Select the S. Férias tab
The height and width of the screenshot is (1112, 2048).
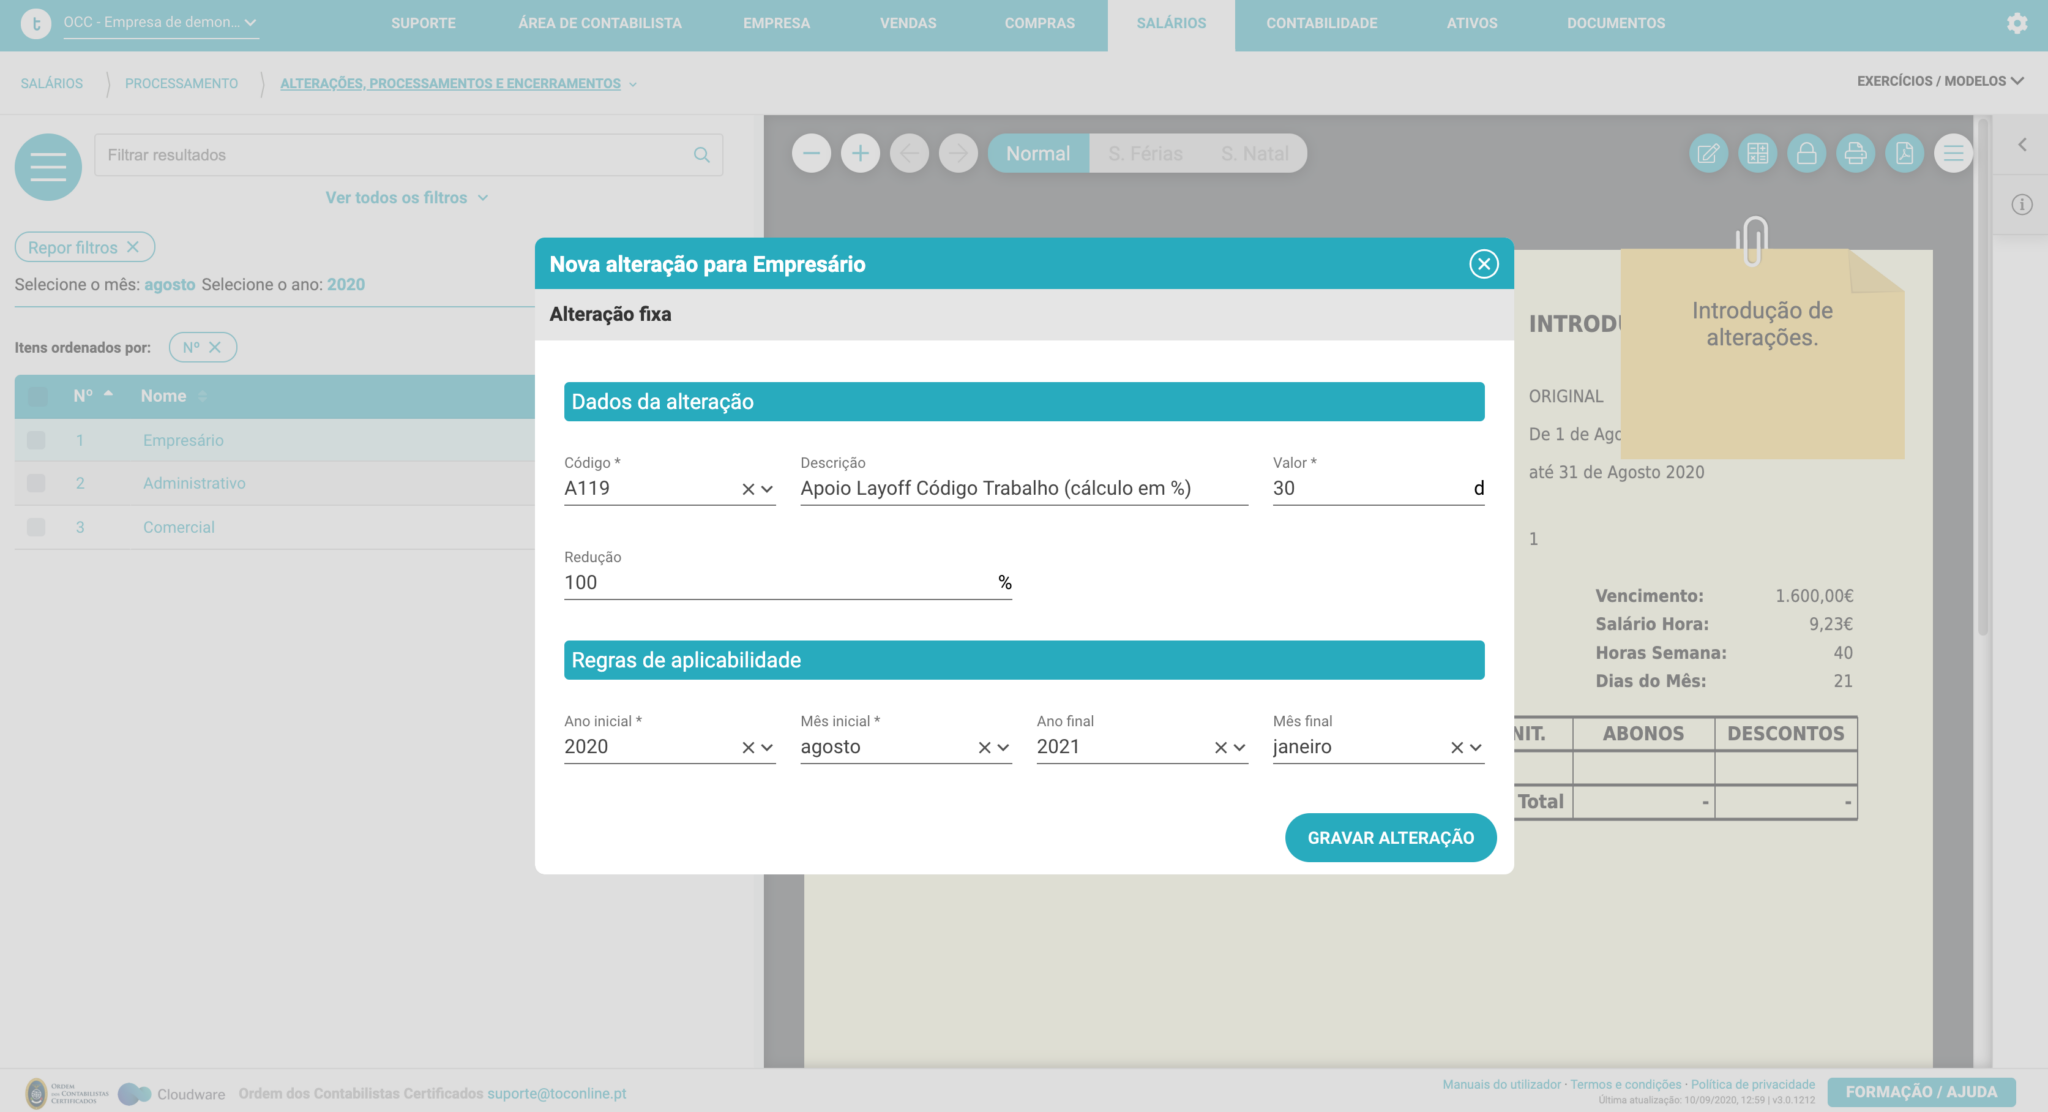point(1145,153)
